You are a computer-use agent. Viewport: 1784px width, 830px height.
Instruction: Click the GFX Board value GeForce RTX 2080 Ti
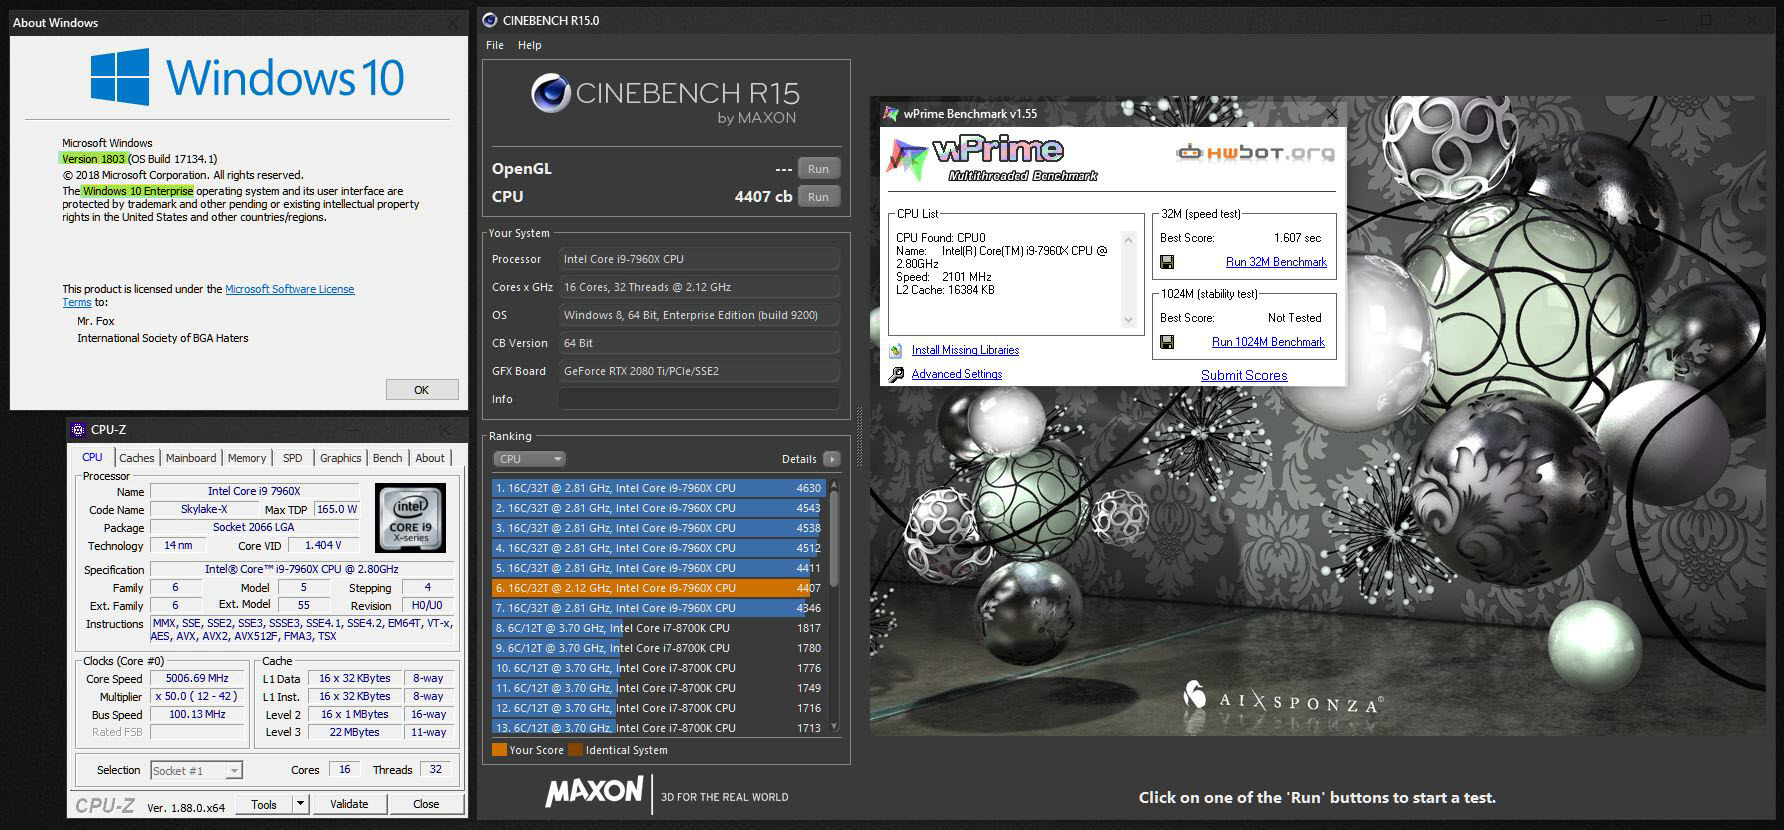click(698, 371)
